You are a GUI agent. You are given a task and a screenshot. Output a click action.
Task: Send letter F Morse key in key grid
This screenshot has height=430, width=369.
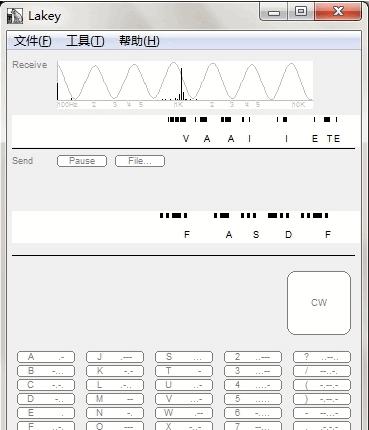[46, 426]
